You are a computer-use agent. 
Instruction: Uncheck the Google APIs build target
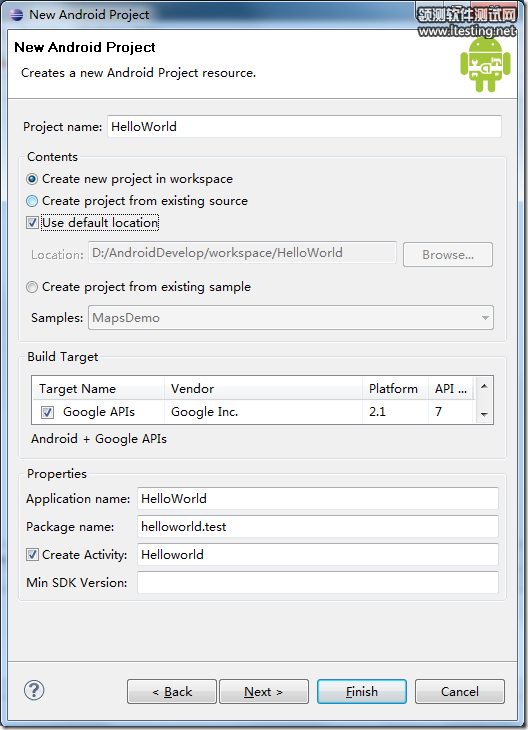(47, 412)
